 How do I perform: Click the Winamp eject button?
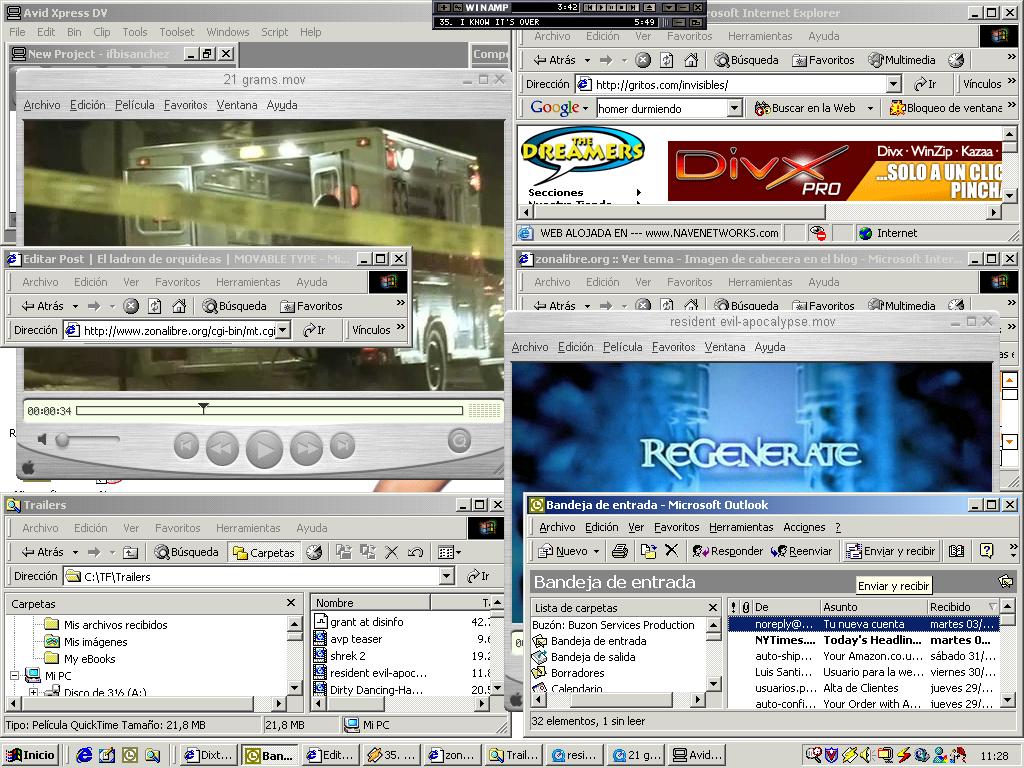[x=649, y=7]
